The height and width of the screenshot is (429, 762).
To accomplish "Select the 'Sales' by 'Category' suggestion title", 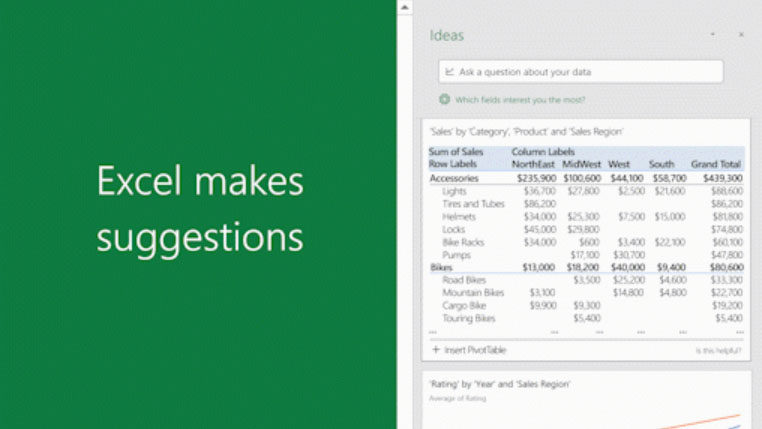I will point(526,131).
